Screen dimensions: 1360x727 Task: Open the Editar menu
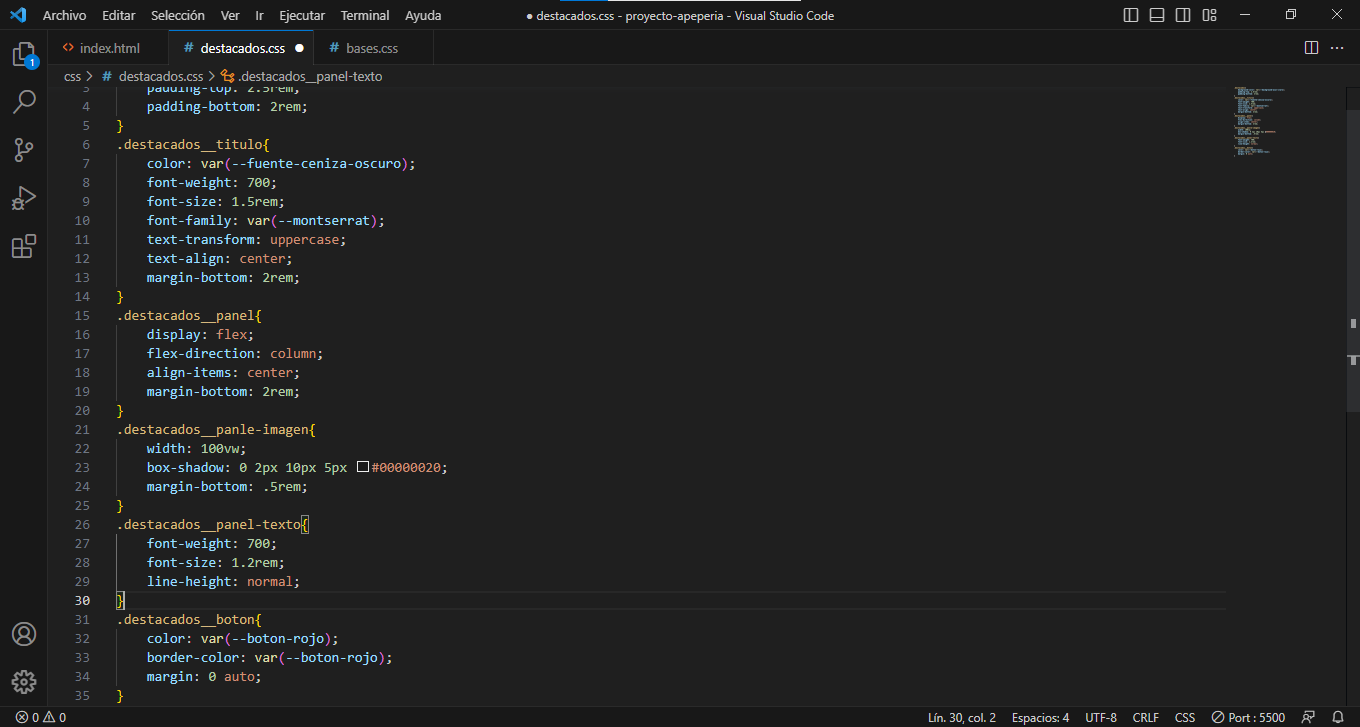[119, 15]
